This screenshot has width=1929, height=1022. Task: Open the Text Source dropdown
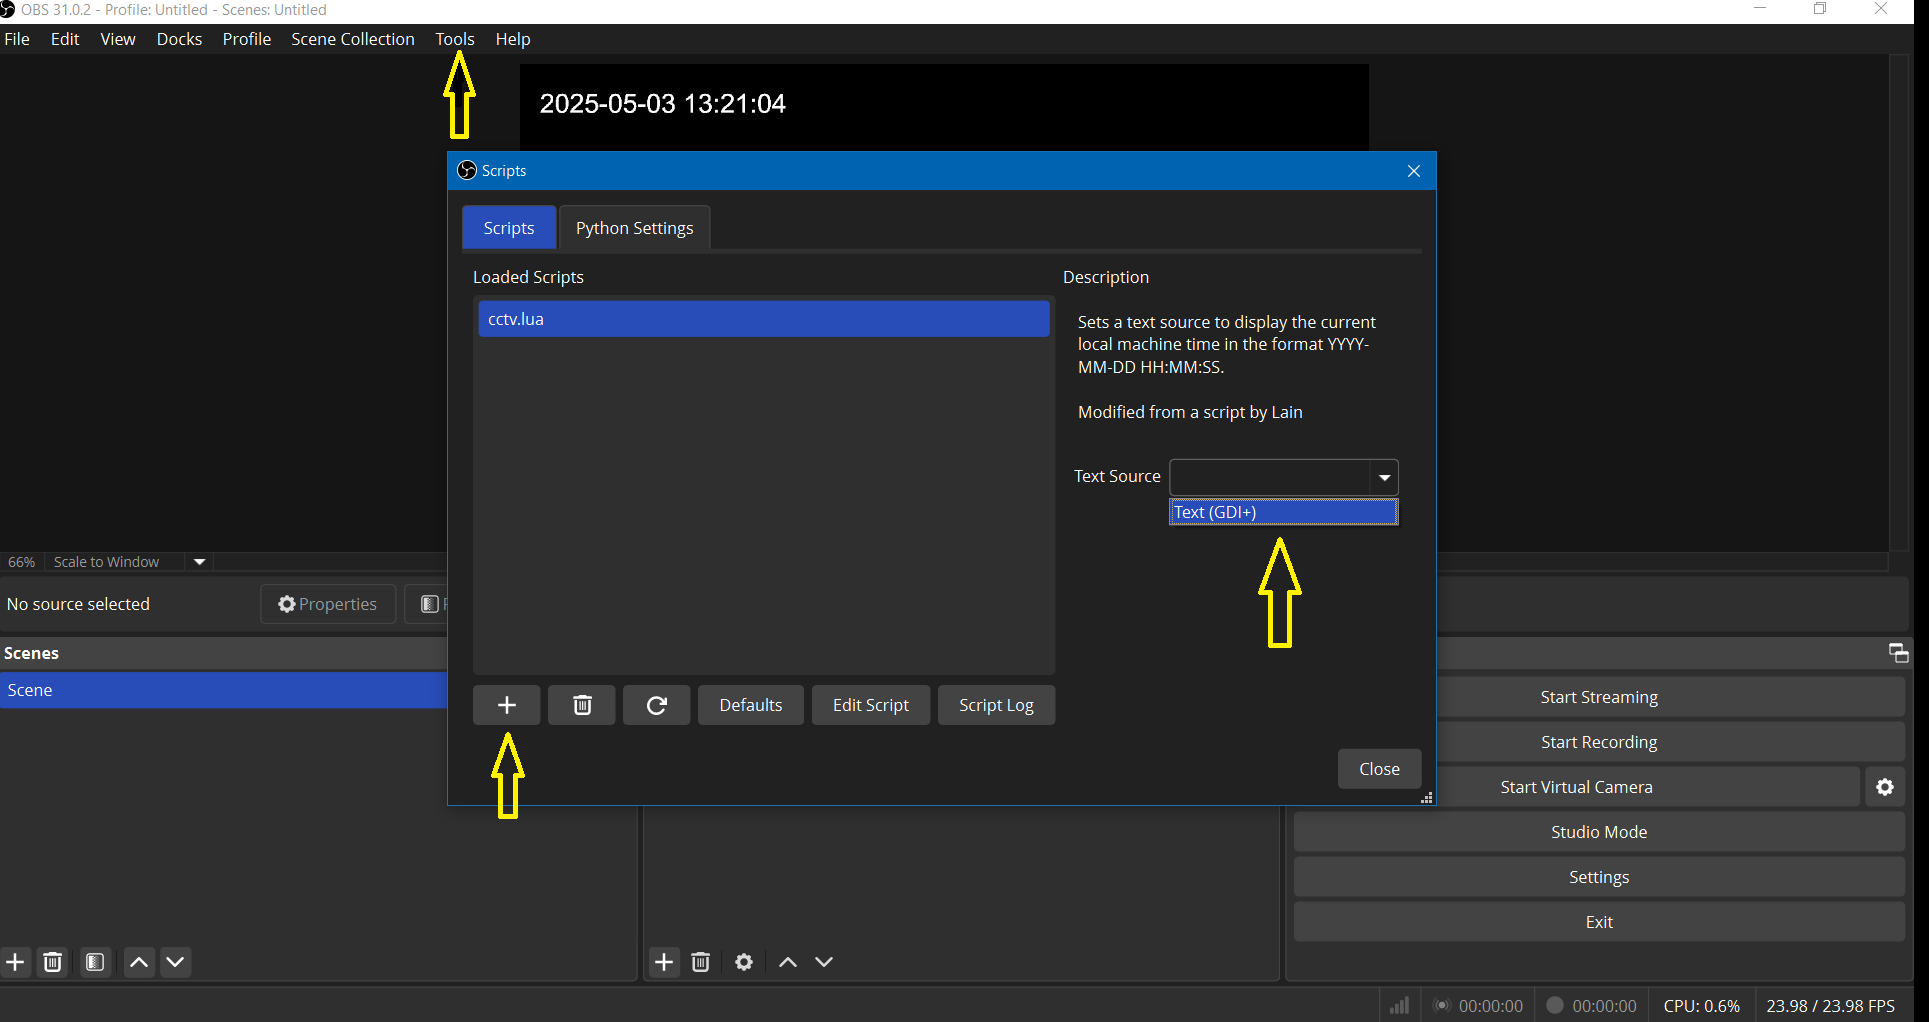click(1284, 477)
